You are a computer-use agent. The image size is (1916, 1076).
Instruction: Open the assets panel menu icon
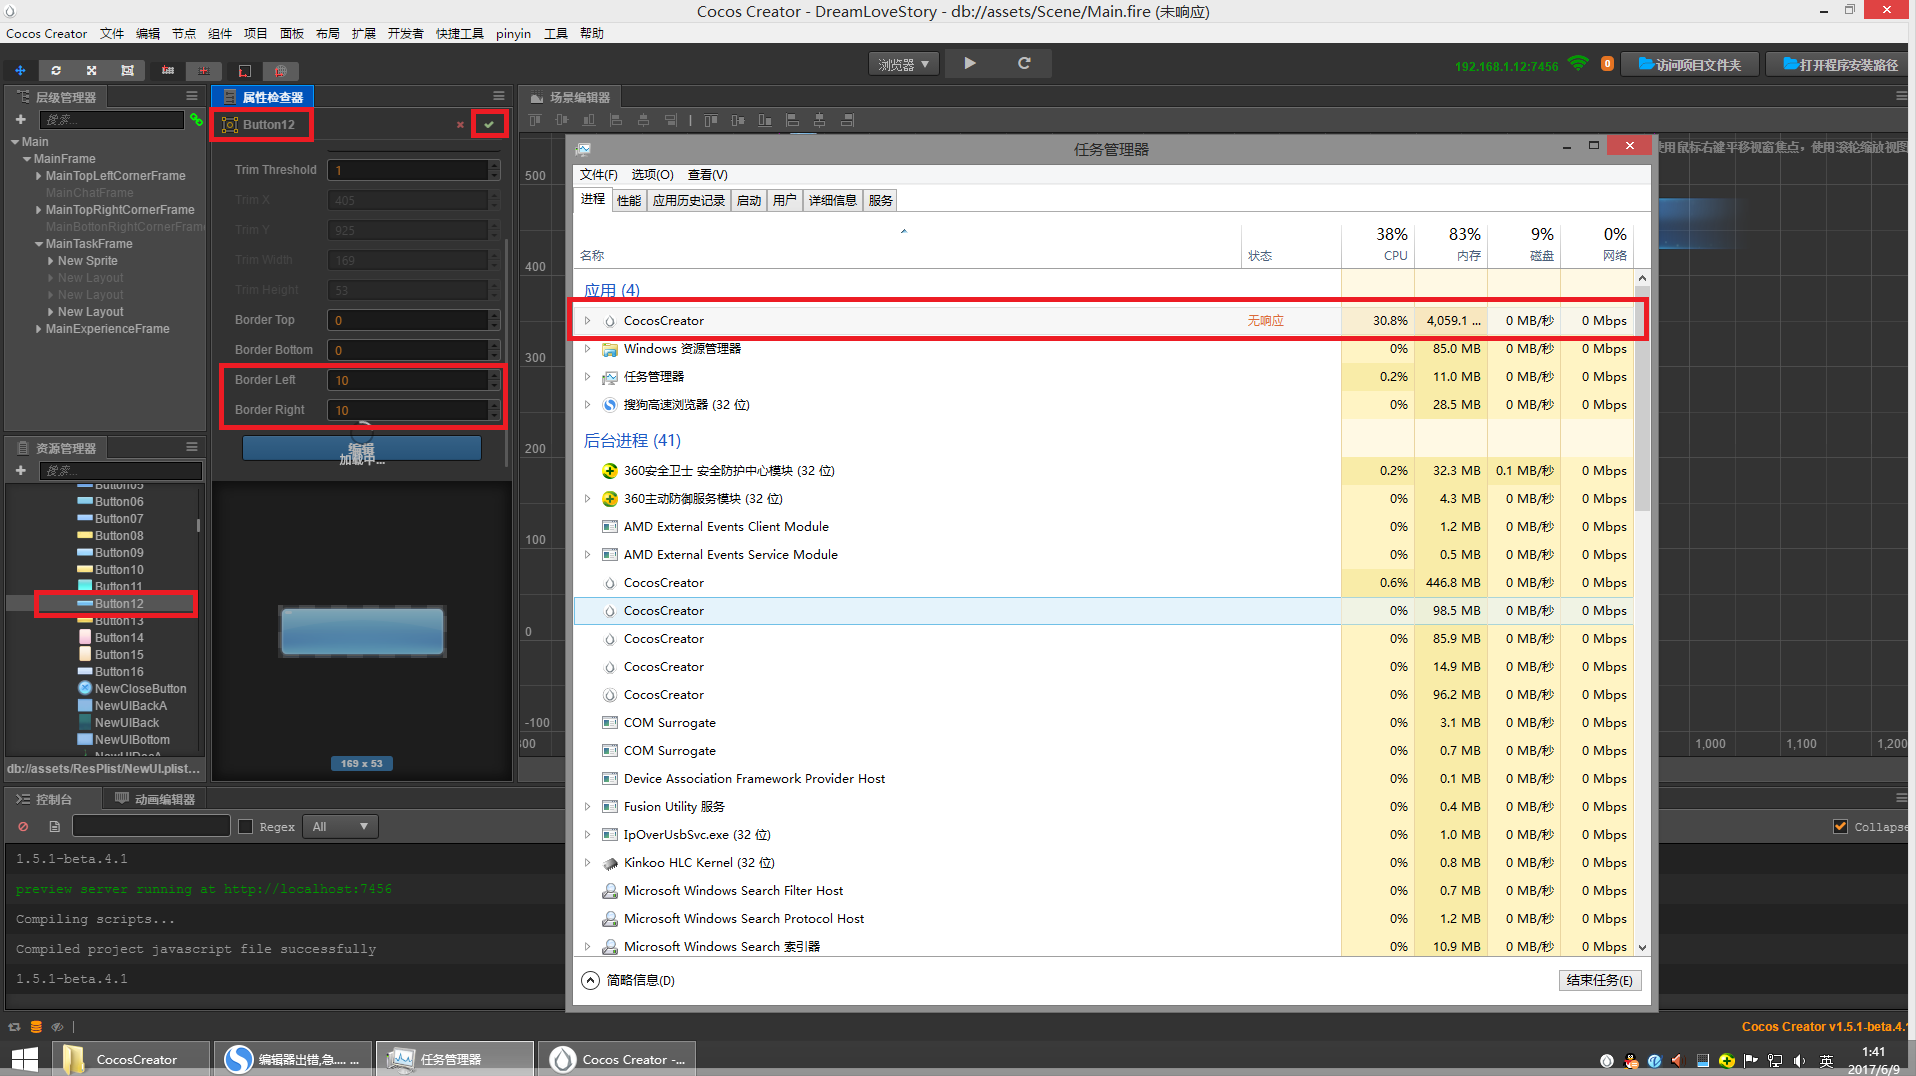[x=192, y=447]
